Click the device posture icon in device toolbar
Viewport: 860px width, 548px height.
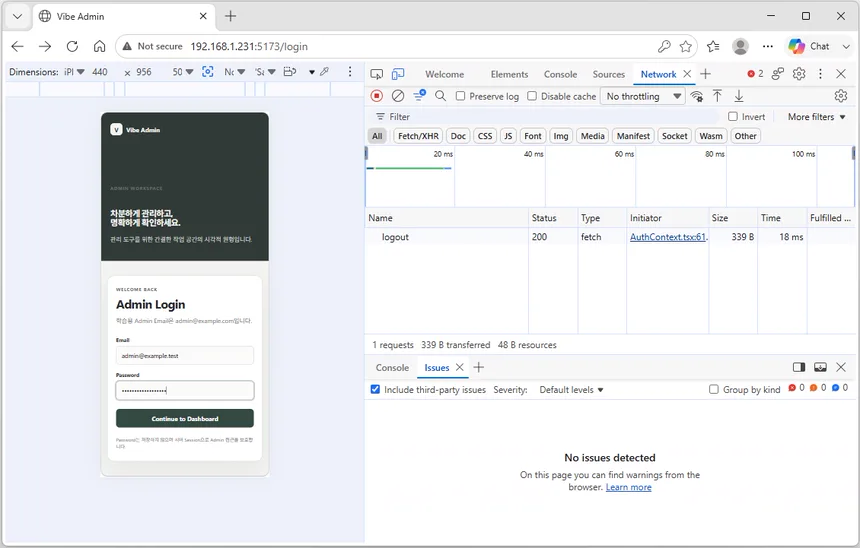pos(290,71)
